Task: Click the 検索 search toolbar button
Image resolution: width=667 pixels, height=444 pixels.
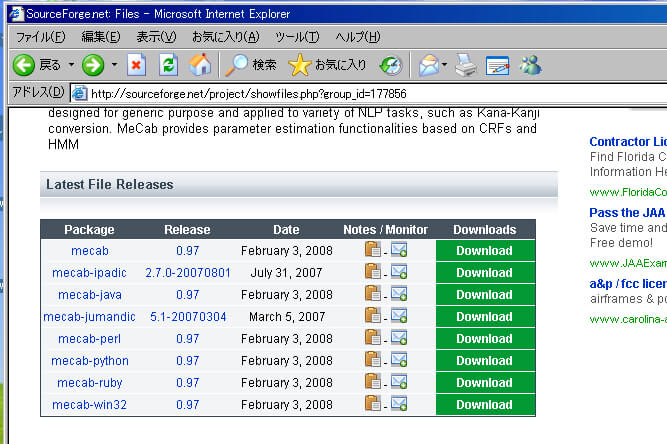Action: coord(250,65)
